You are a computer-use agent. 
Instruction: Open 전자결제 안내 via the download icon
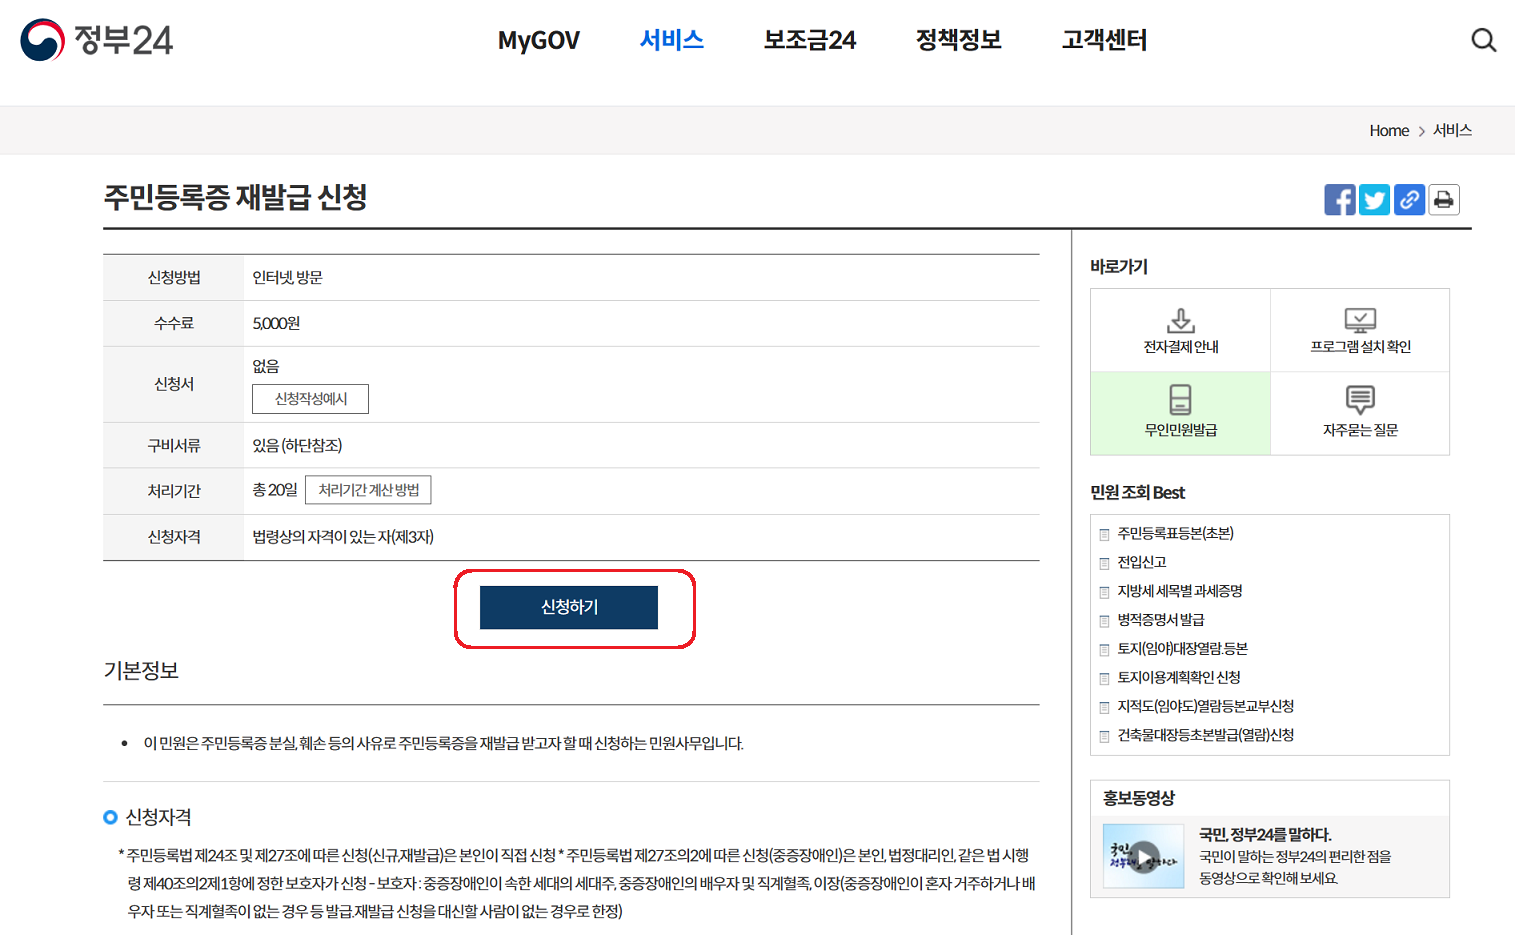1180,330
